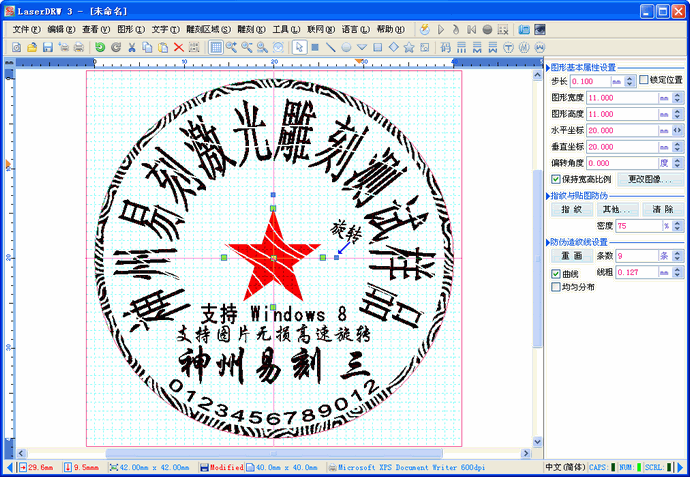Click the Paste clipboard icon
The image size is (690, 477).
pos(163,47)
